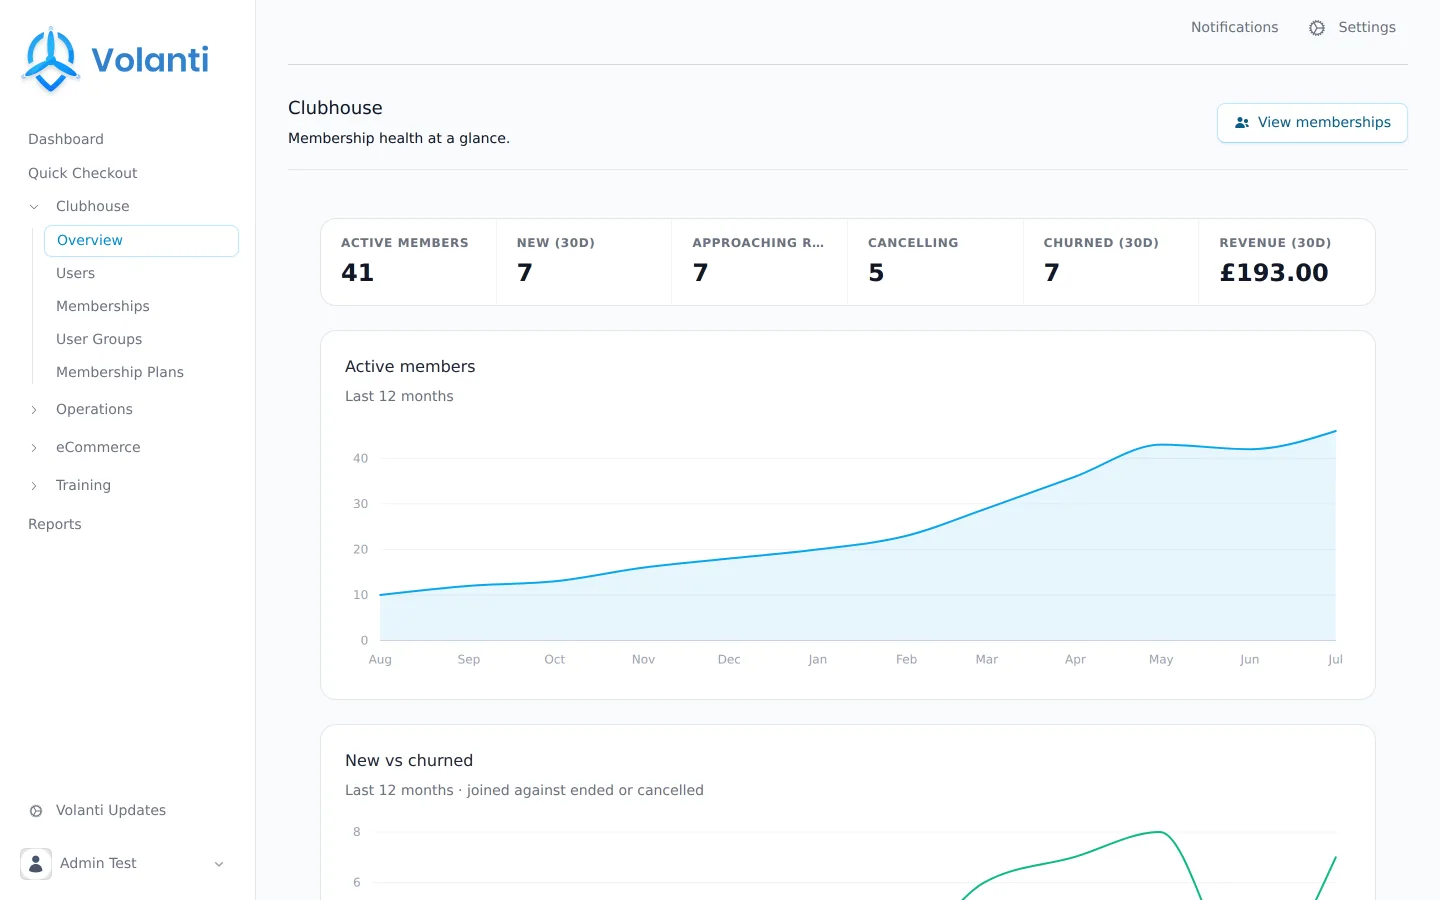Click the Training sidebar label
Screen dimensions: 1440x900
coord(83,485)
